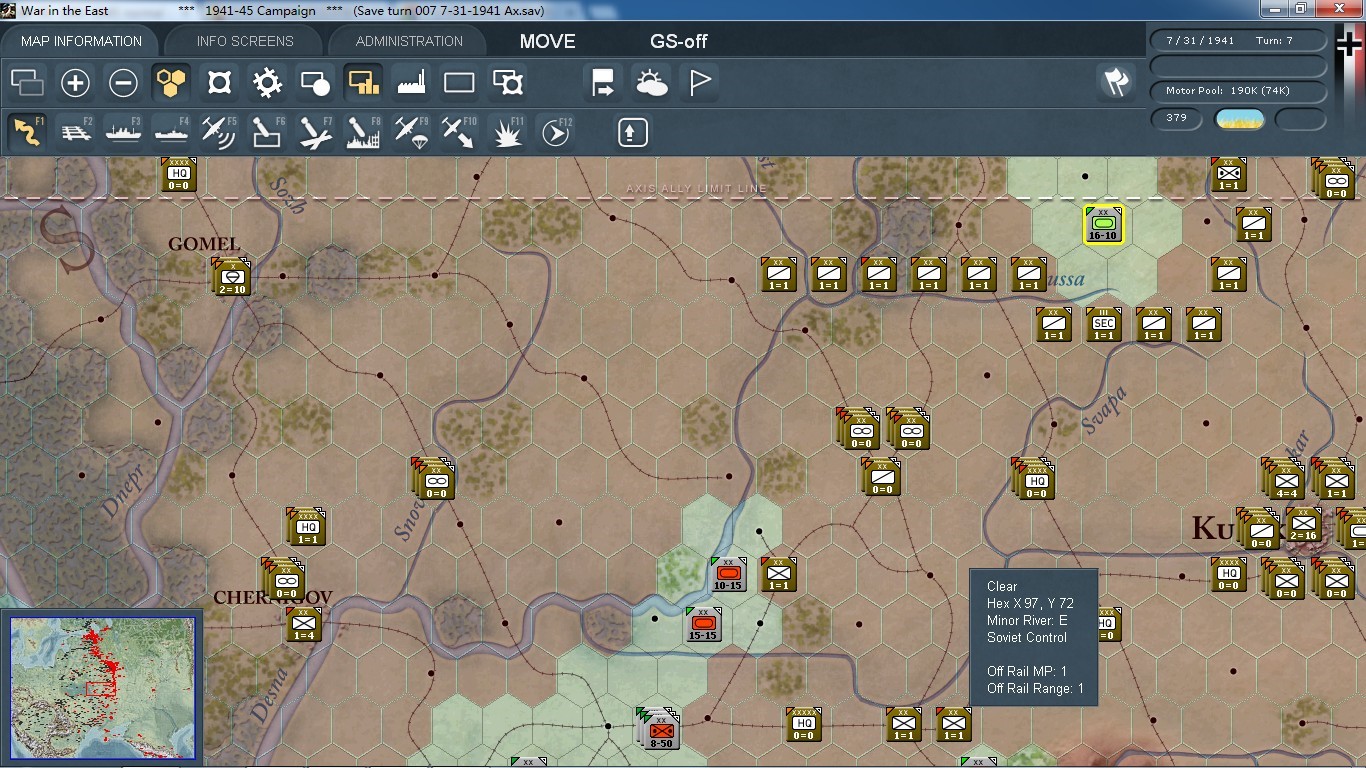Image resolution: width=1366 pixels, height=768 pixels.
Task: Click the 379 value box
Action: coord(1176,119)
